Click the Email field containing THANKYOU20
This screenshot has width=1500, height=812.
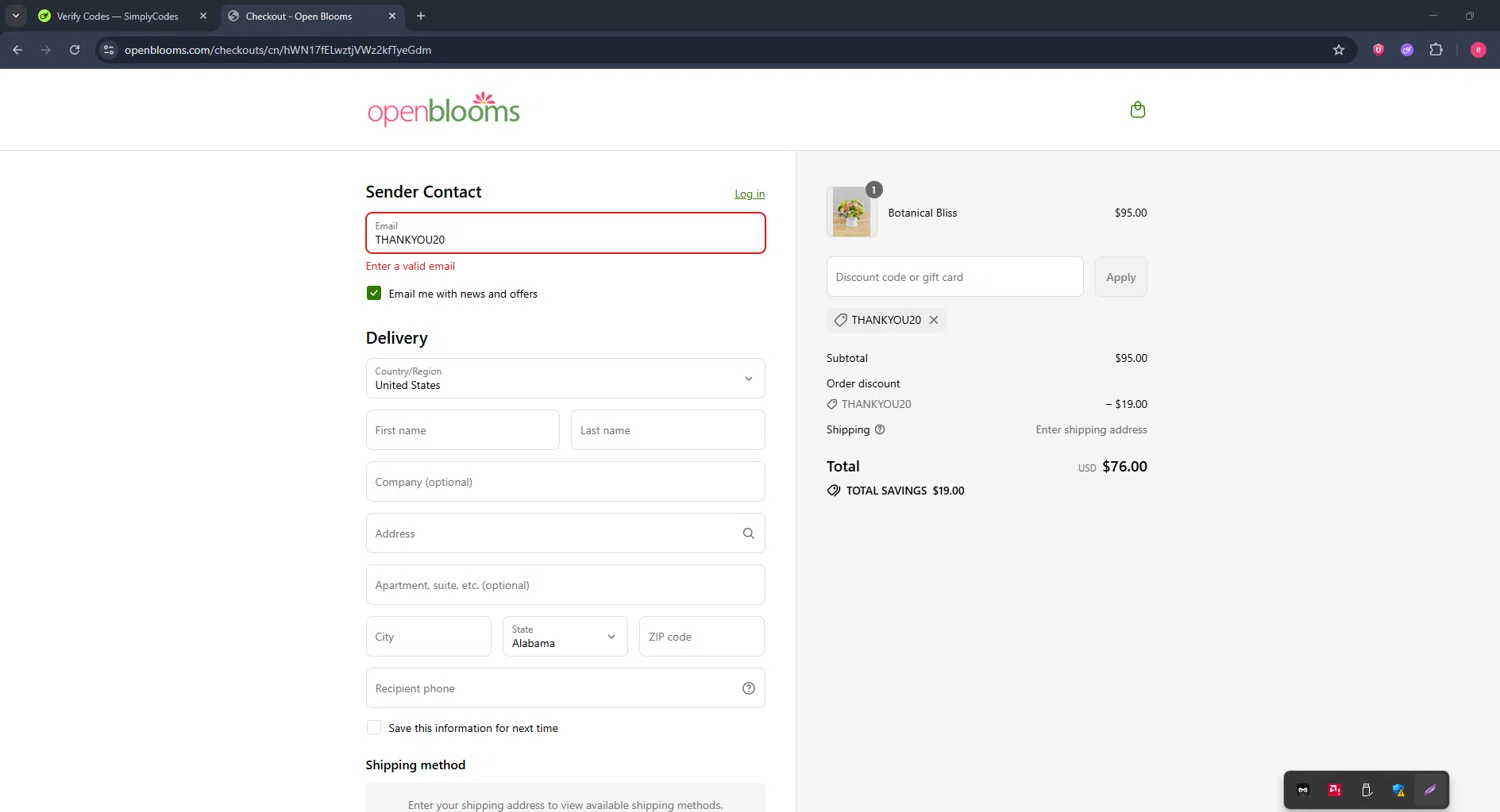point(565,233)
